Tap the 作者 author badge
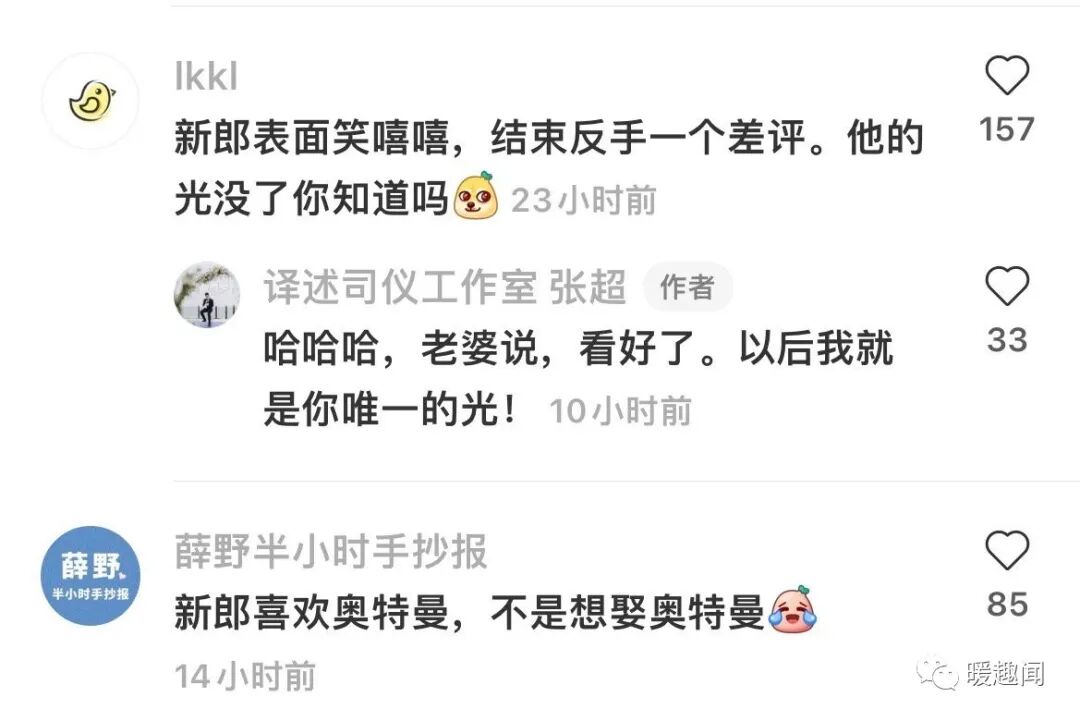The height and width of the screenshot is (721, 1080). (x=687, y=287)
